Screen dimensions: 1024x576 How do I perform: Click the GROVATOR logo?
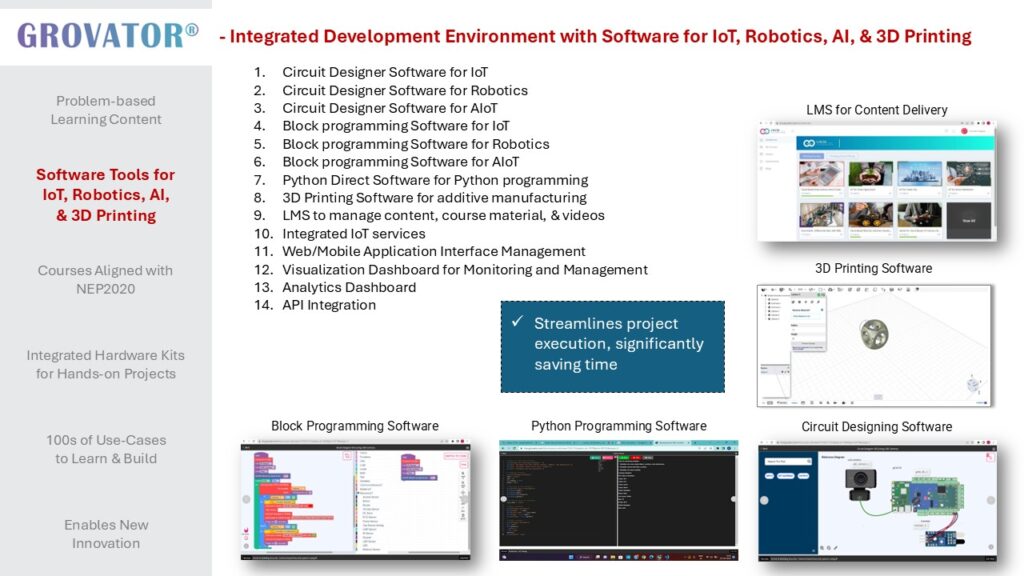[107, 35]
